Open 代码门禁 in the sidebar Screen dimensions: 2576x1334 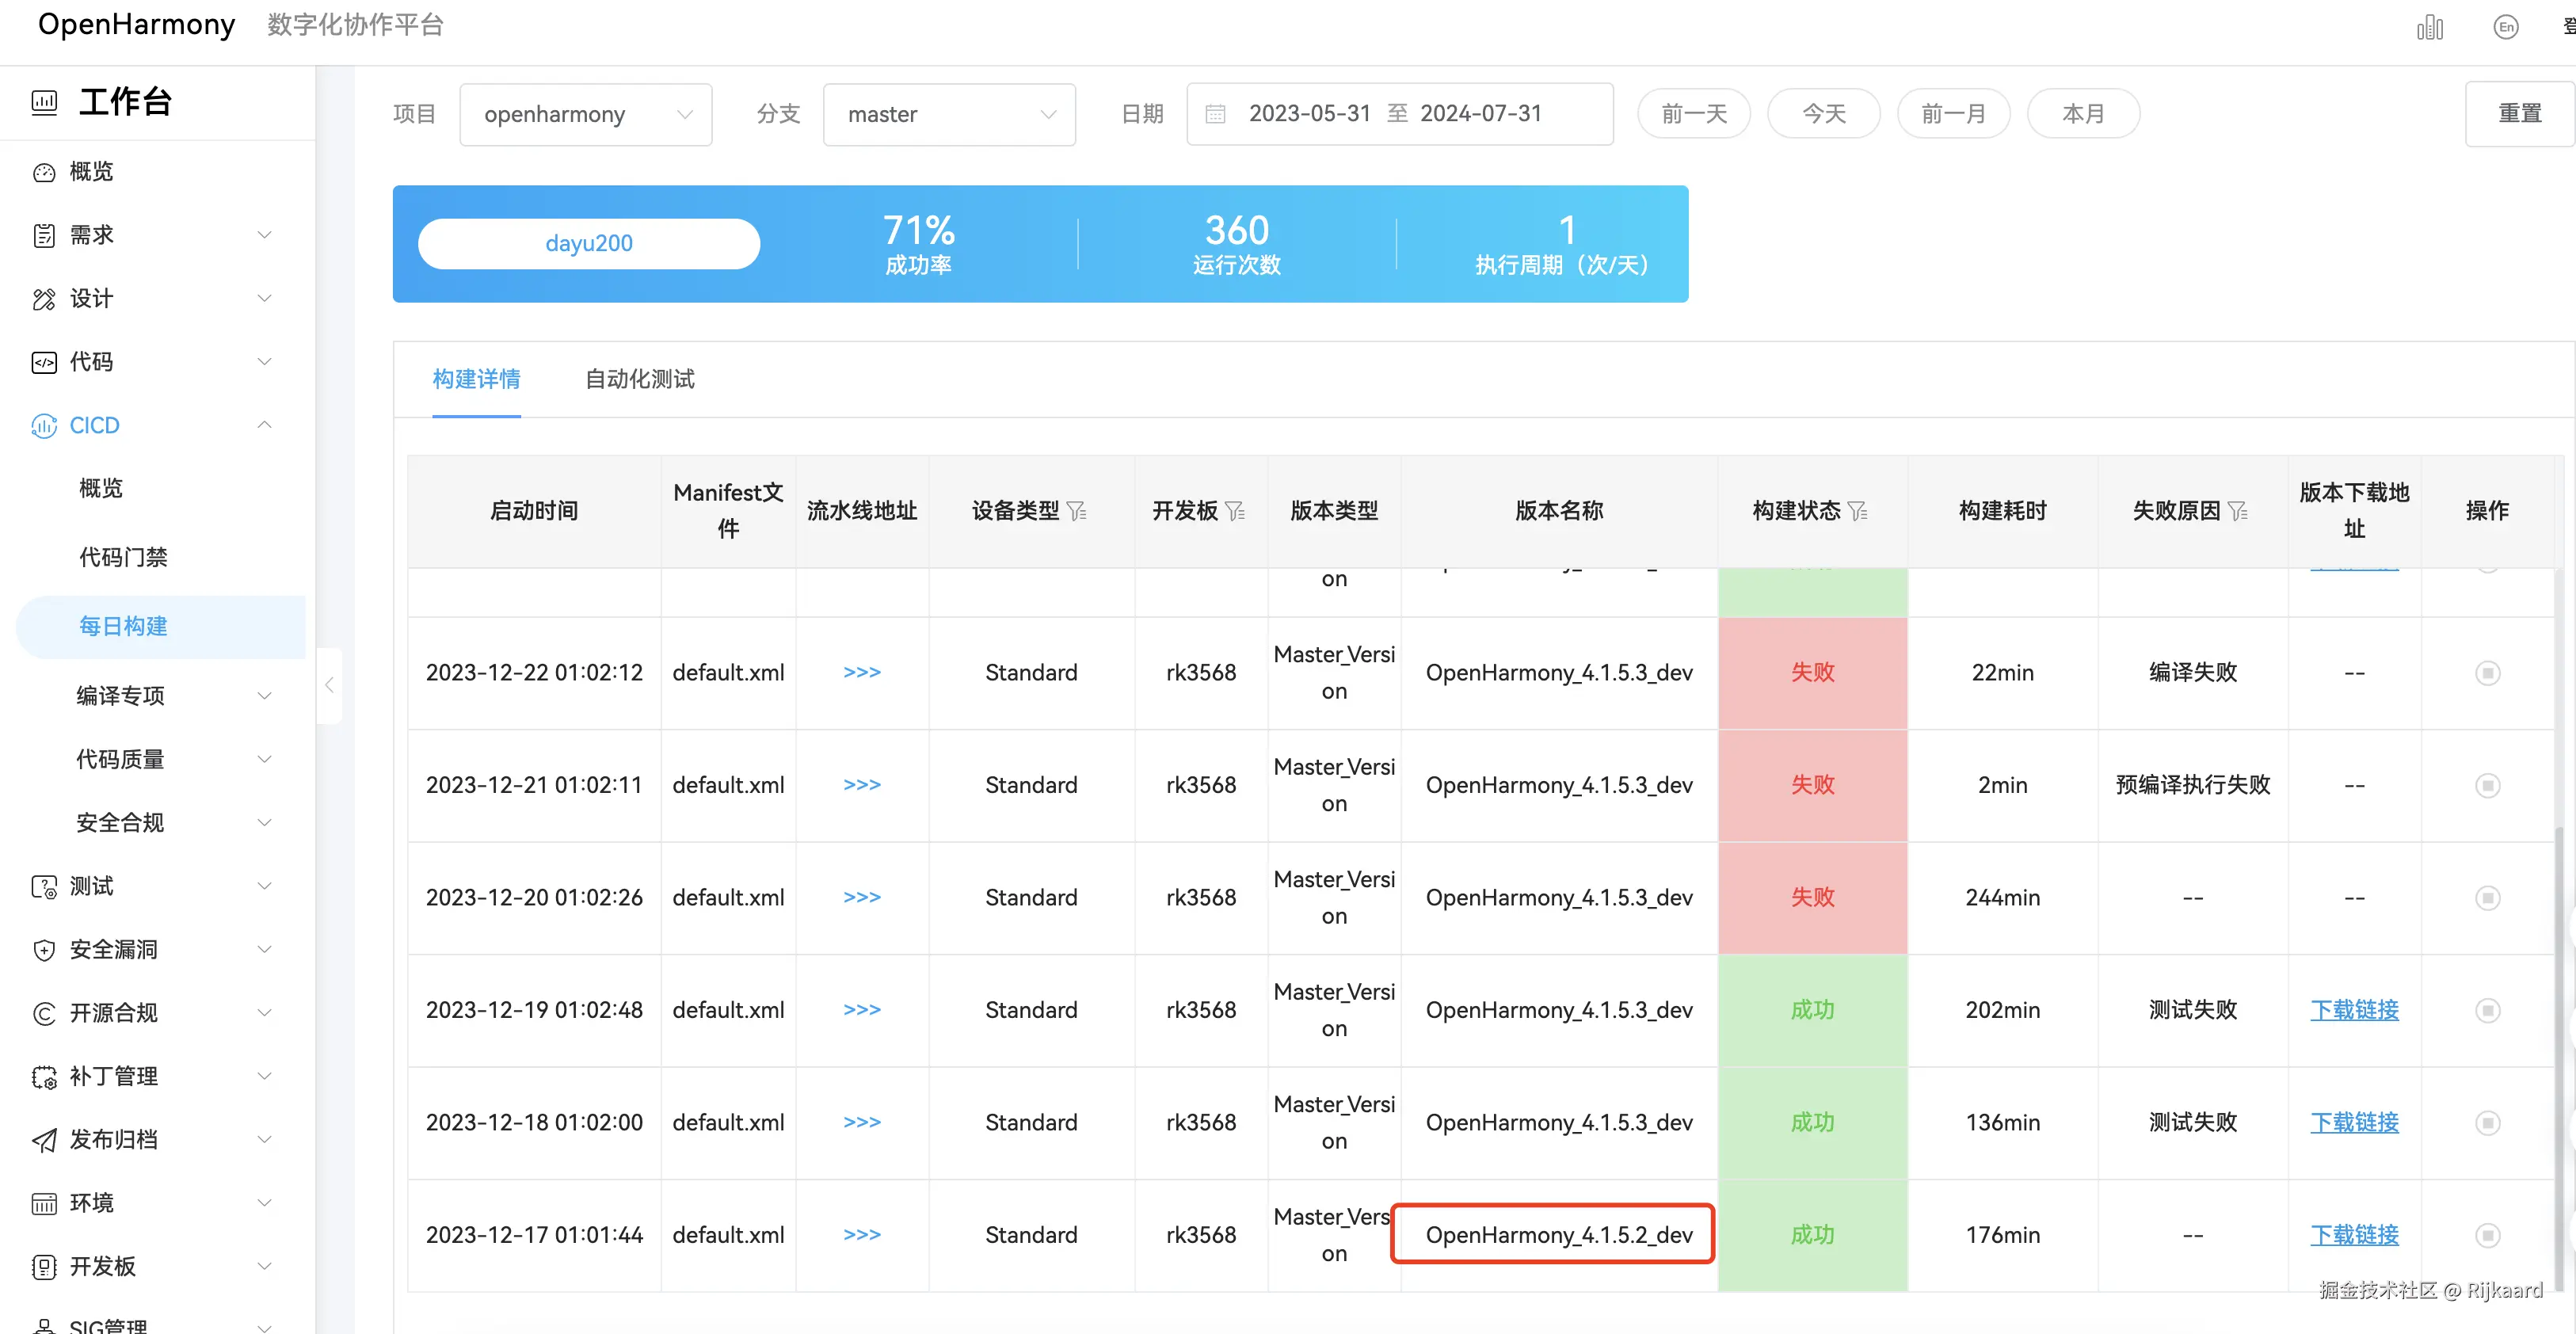123,557
